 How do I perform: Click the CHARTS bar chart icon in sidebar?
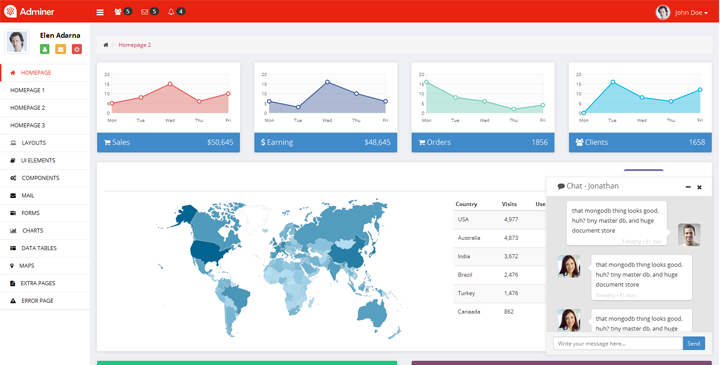point(13,230)
